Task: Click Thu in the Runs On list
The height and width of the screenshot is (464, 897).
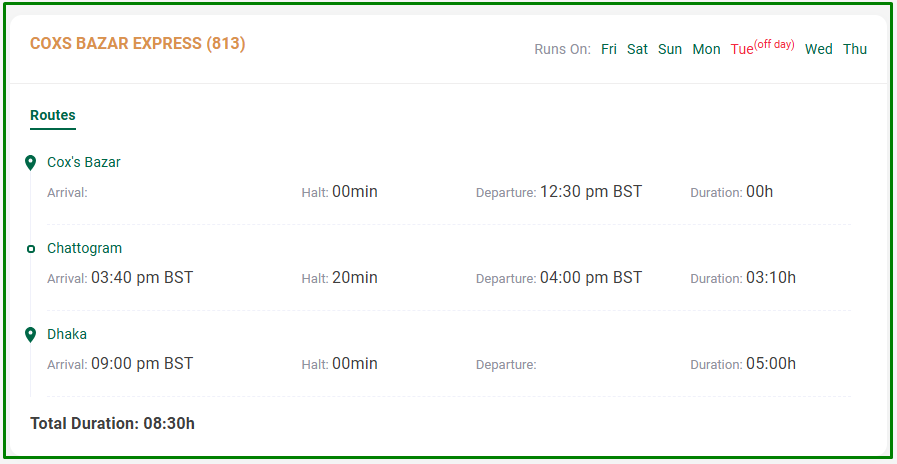Action: coord(855,49)
